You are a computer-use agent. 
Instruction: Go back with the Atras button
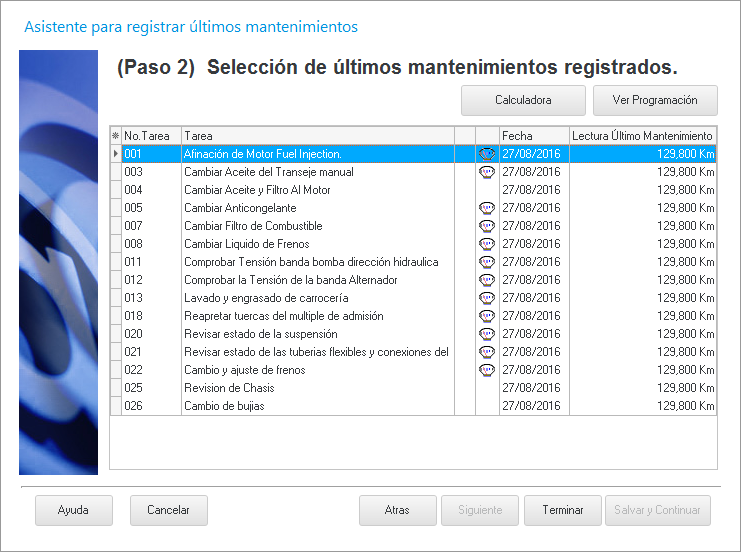(x=397, y=510)
